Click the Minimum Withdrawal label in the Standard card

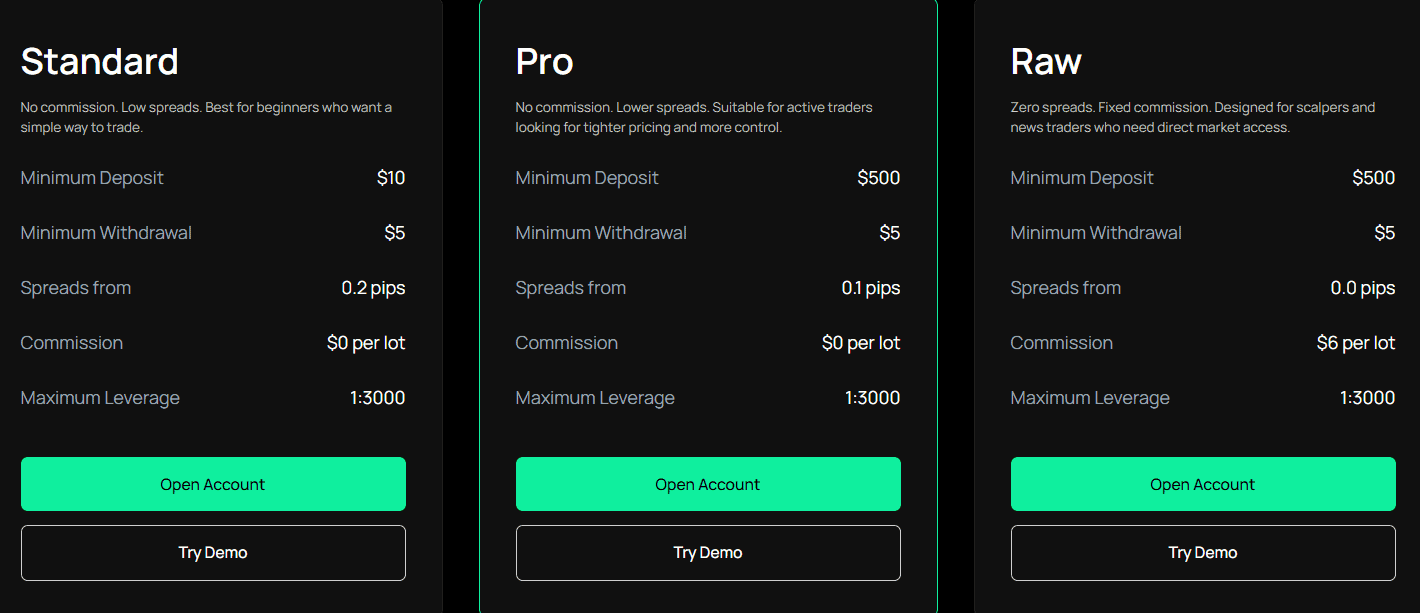coord(106,232)
